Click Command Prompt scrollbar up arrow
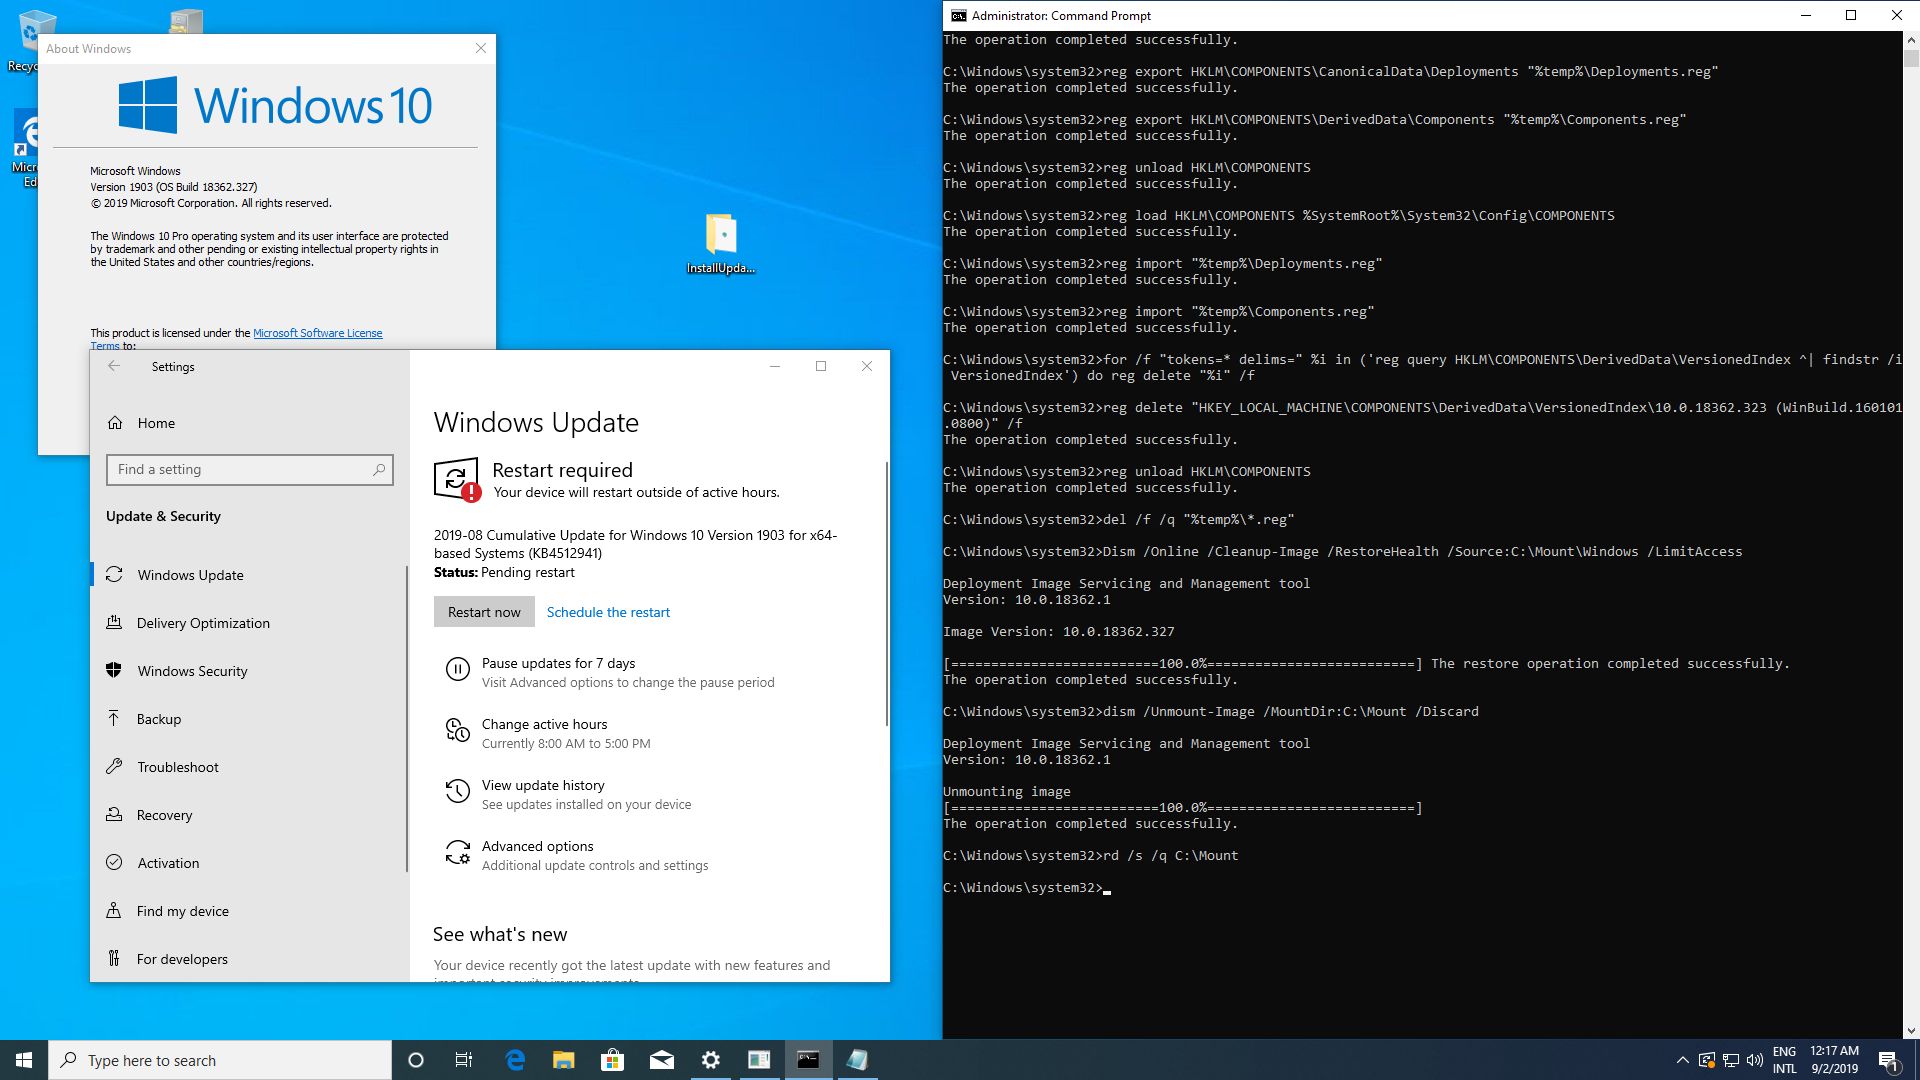 pyautogui.click(x=1911, y=40)
